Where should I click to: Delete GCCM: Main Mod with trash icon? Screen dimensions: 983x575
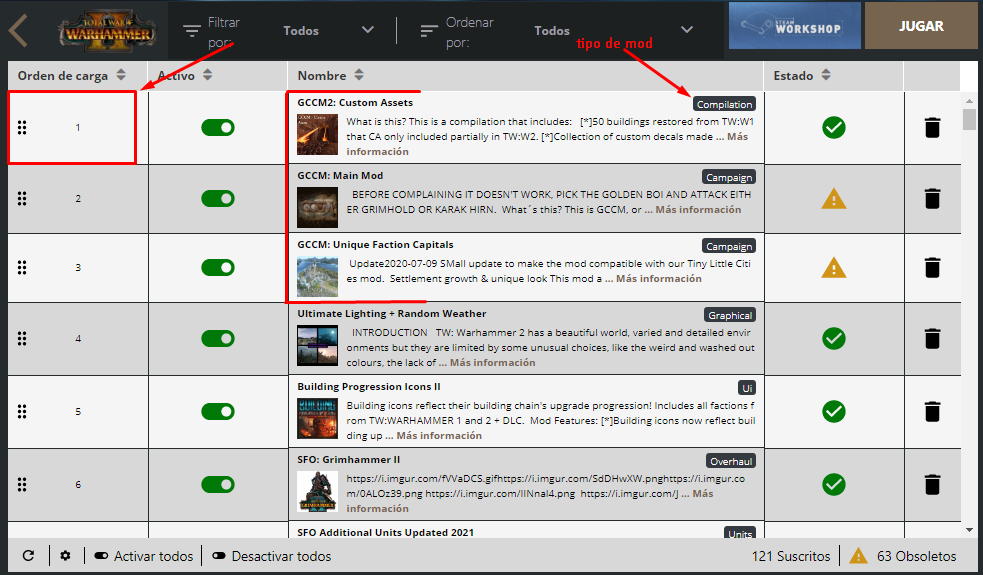[932, 199]
